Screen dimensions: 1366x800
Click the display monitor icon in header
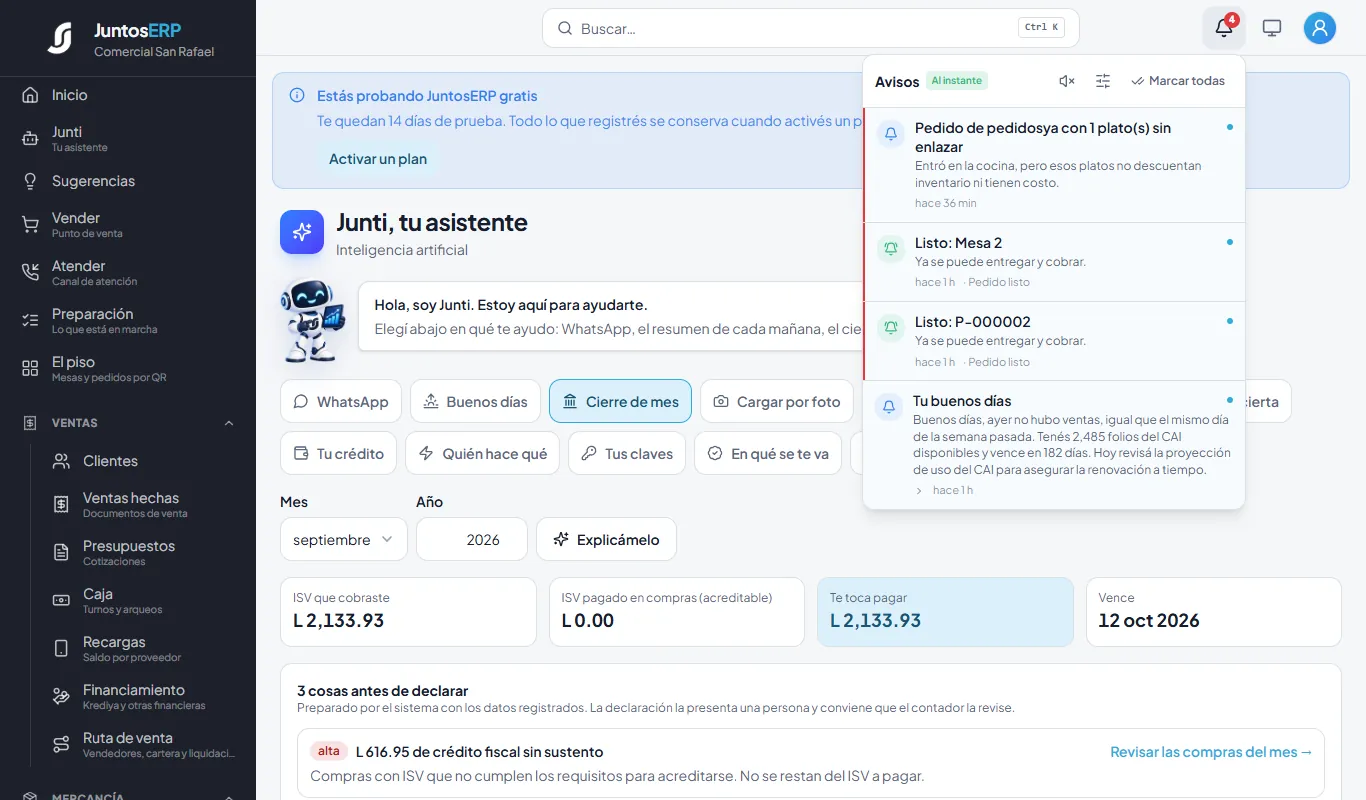[1272, 28]
